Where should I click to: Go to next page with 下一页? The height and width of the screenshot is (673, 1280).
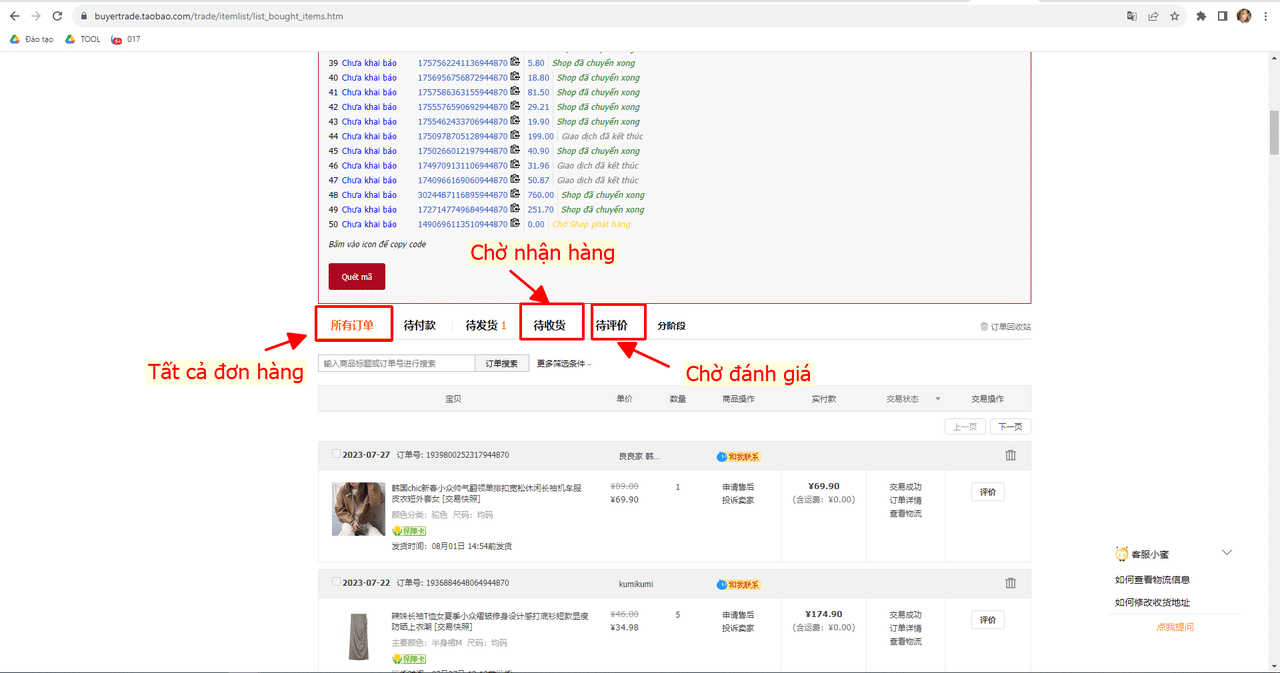(1011, 427)
